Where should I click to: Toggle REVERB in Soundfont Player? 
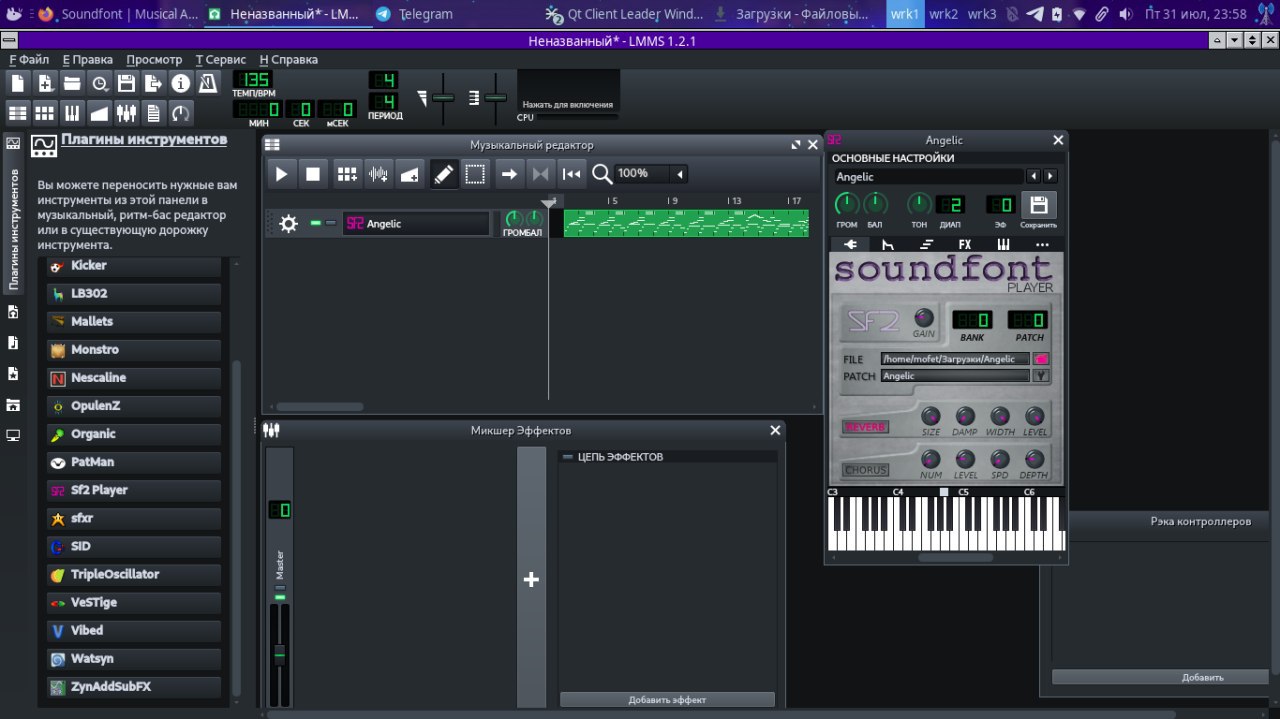(865, 427)
